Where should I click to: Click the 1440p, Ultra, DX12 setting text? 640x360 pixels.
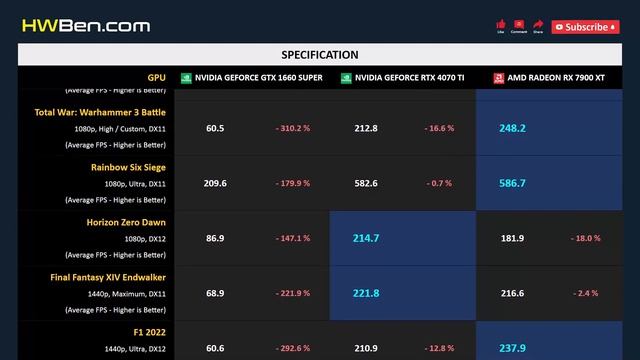pyautogui.click(x=135, y=349)
